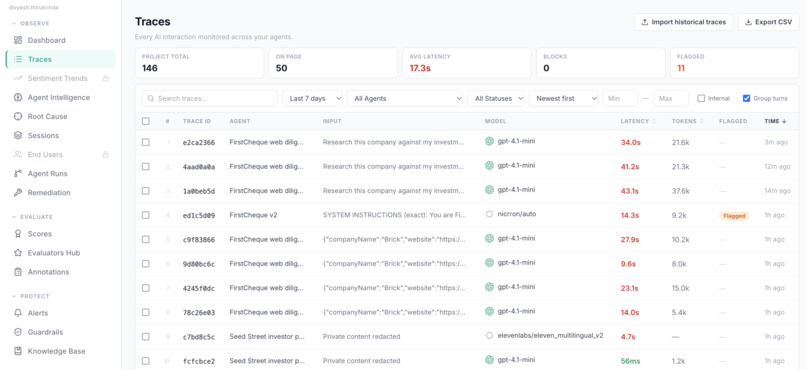This screenshot has height=370, width=806.
Task: Click the upload icon on Import historical traces
Action: pyautogui.click(x=645, y=22)
